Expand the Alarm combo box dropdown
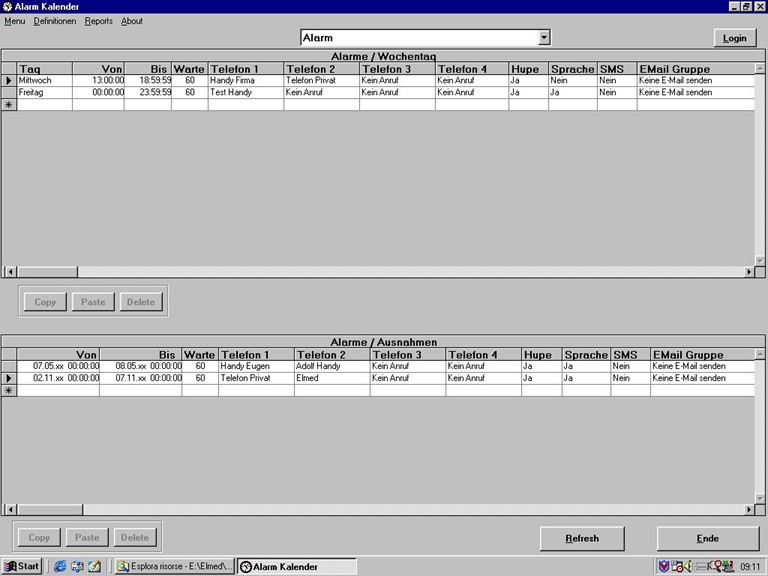 coord(544,38)
